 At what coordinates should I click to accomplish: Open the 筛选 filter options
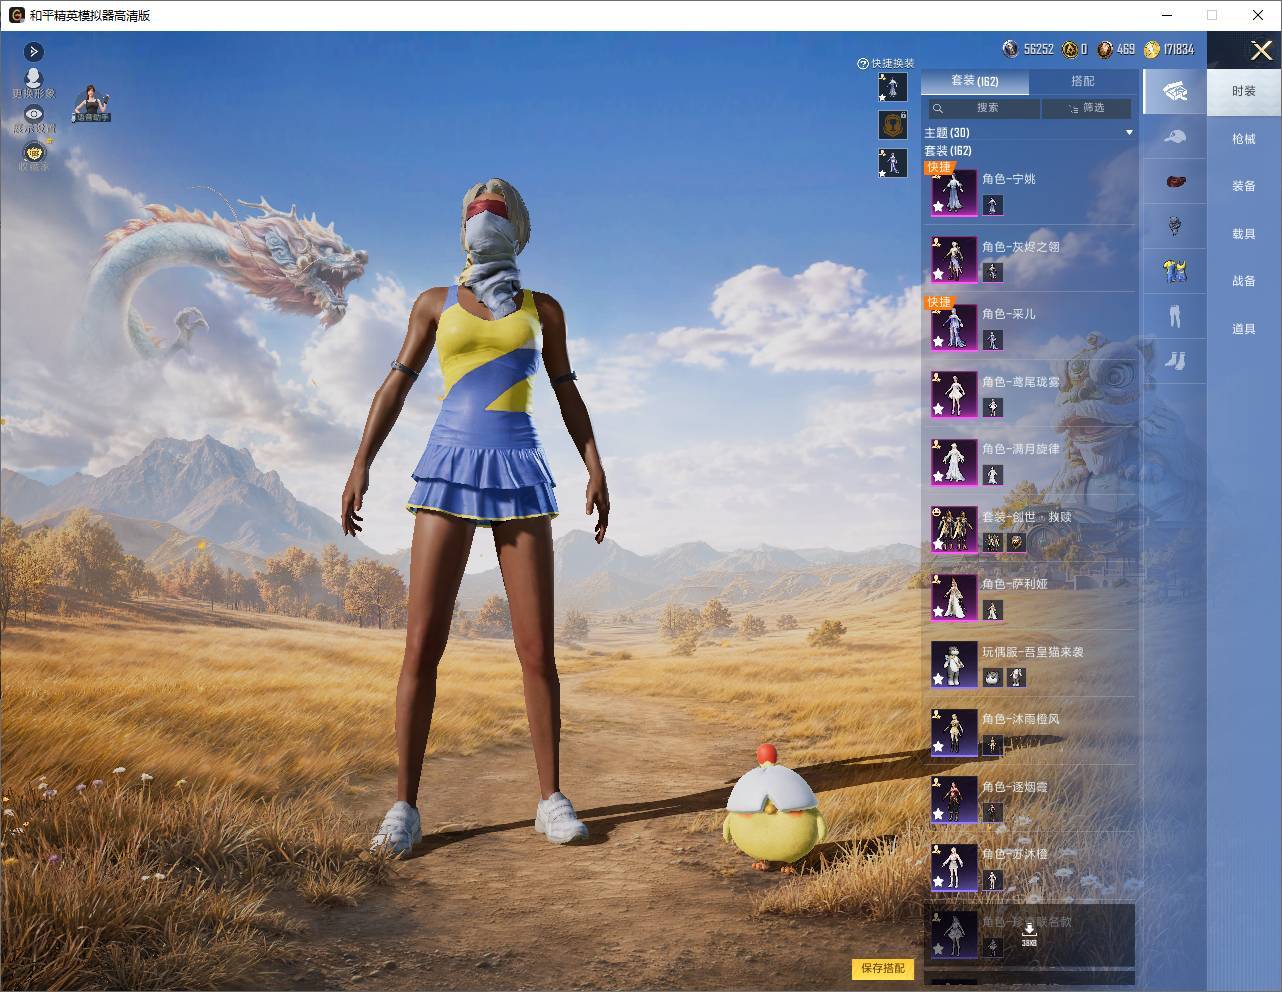(1086, 108)
